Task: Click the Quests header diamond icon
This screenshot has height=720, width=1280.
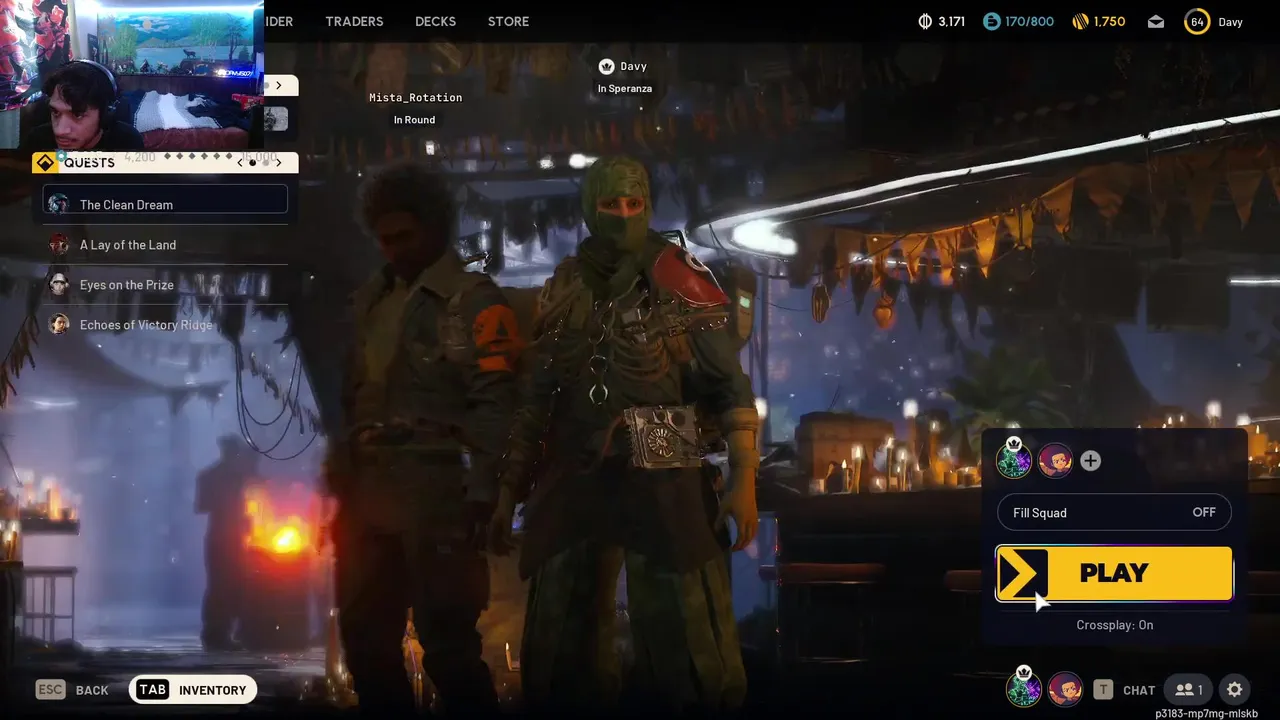Action: pos(45,163)
